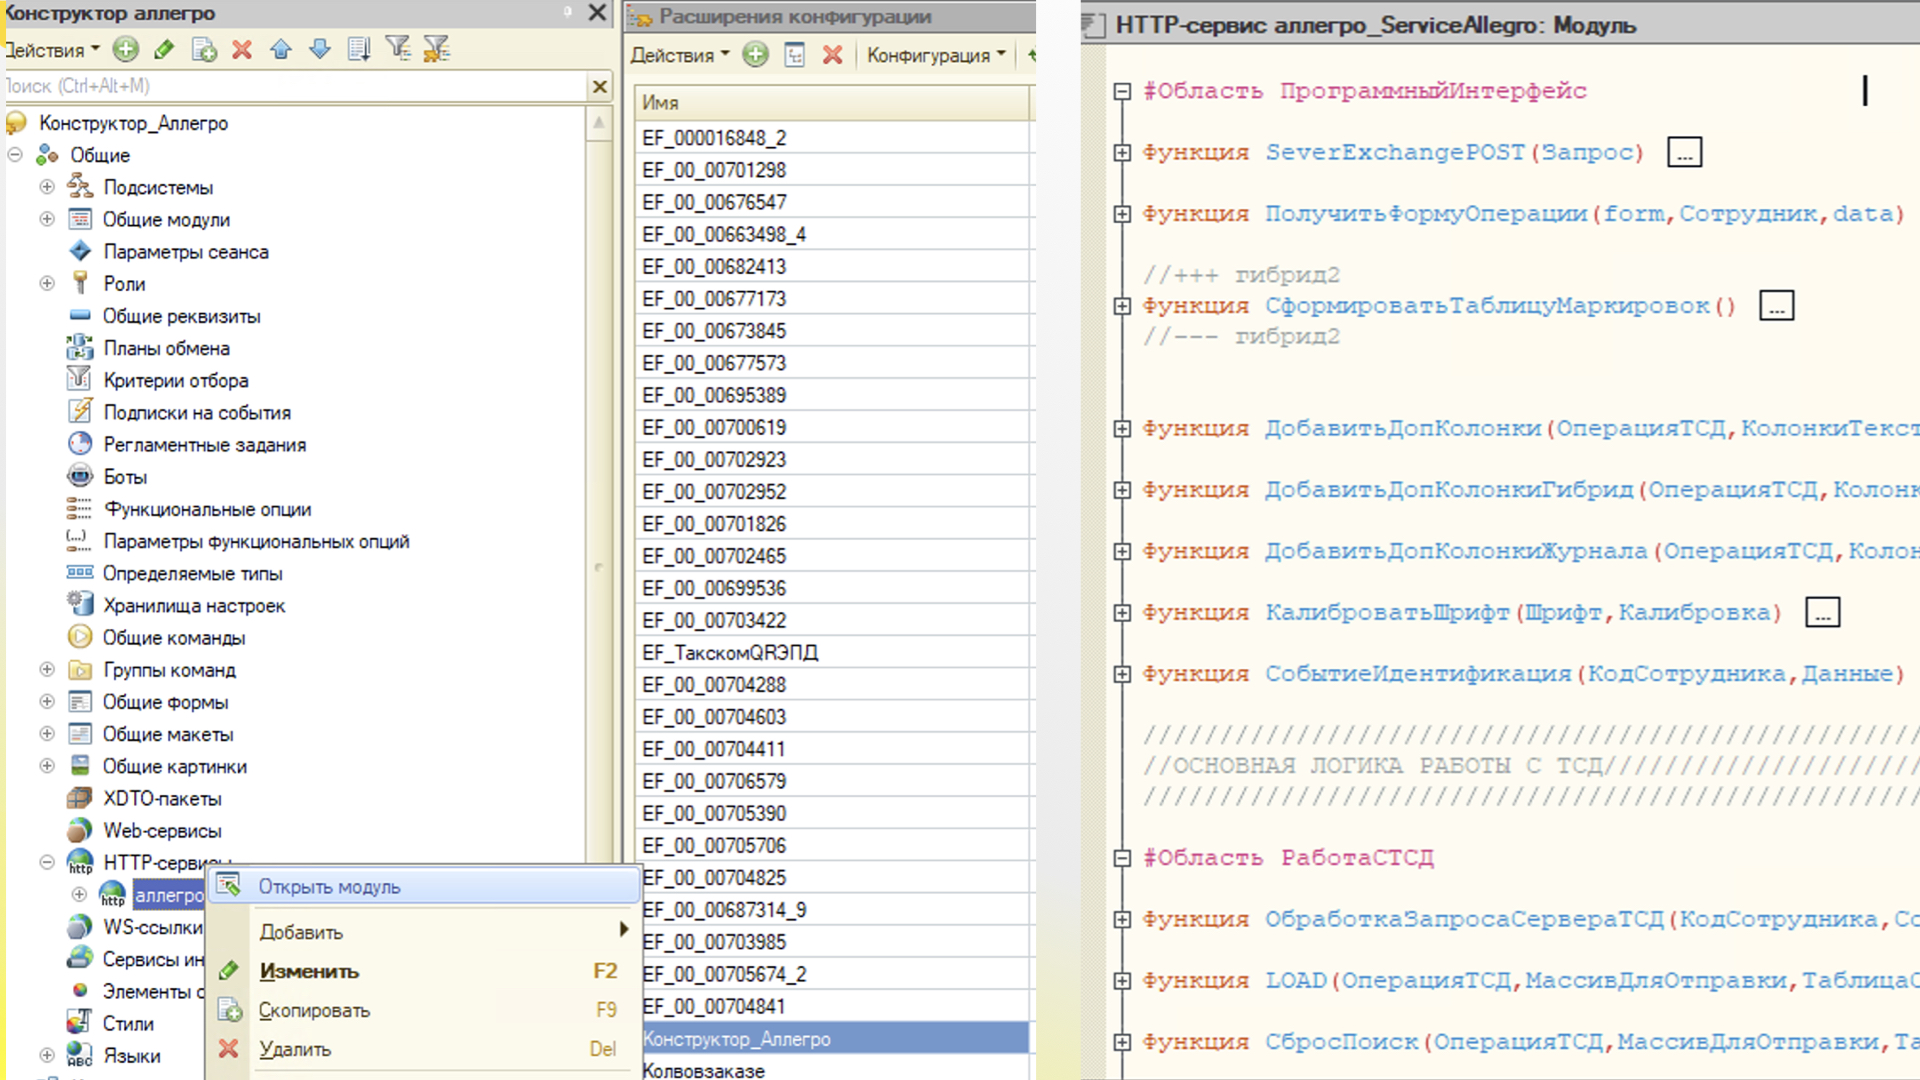Click the properties window icon in the extensions toolbar
Image resolution: width=1920 pixels, height=1080 pixels.
click(795, 55)
